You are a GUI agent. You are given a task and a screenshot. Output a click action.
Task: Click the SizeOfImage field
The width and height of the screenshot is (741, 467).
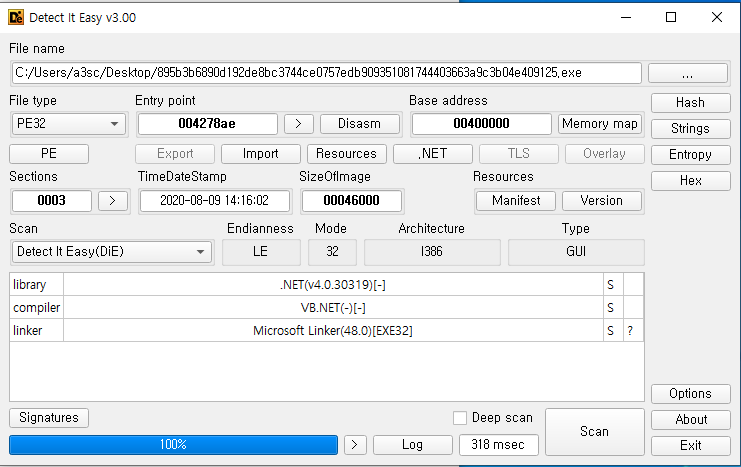tap(352, 201)
